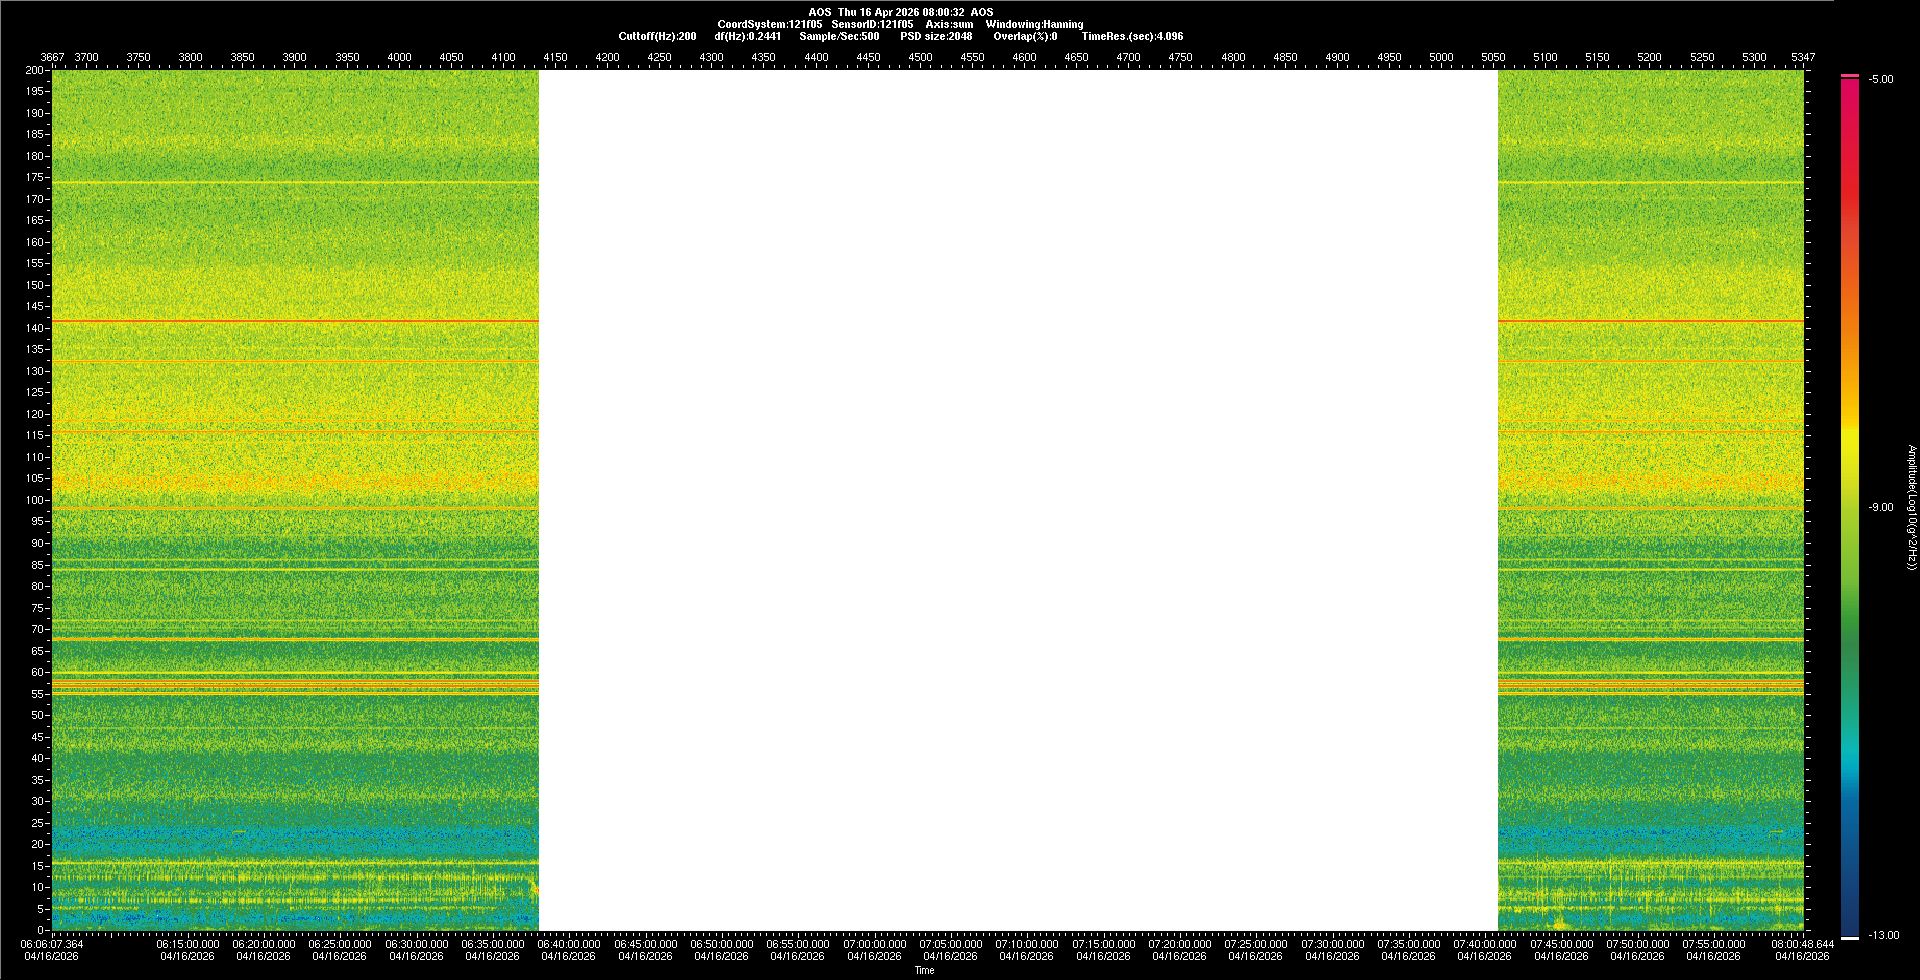Click the Windowing:Hanning header text
1920x980 pixels.
pyautogui.click(x=1034, y=24)
